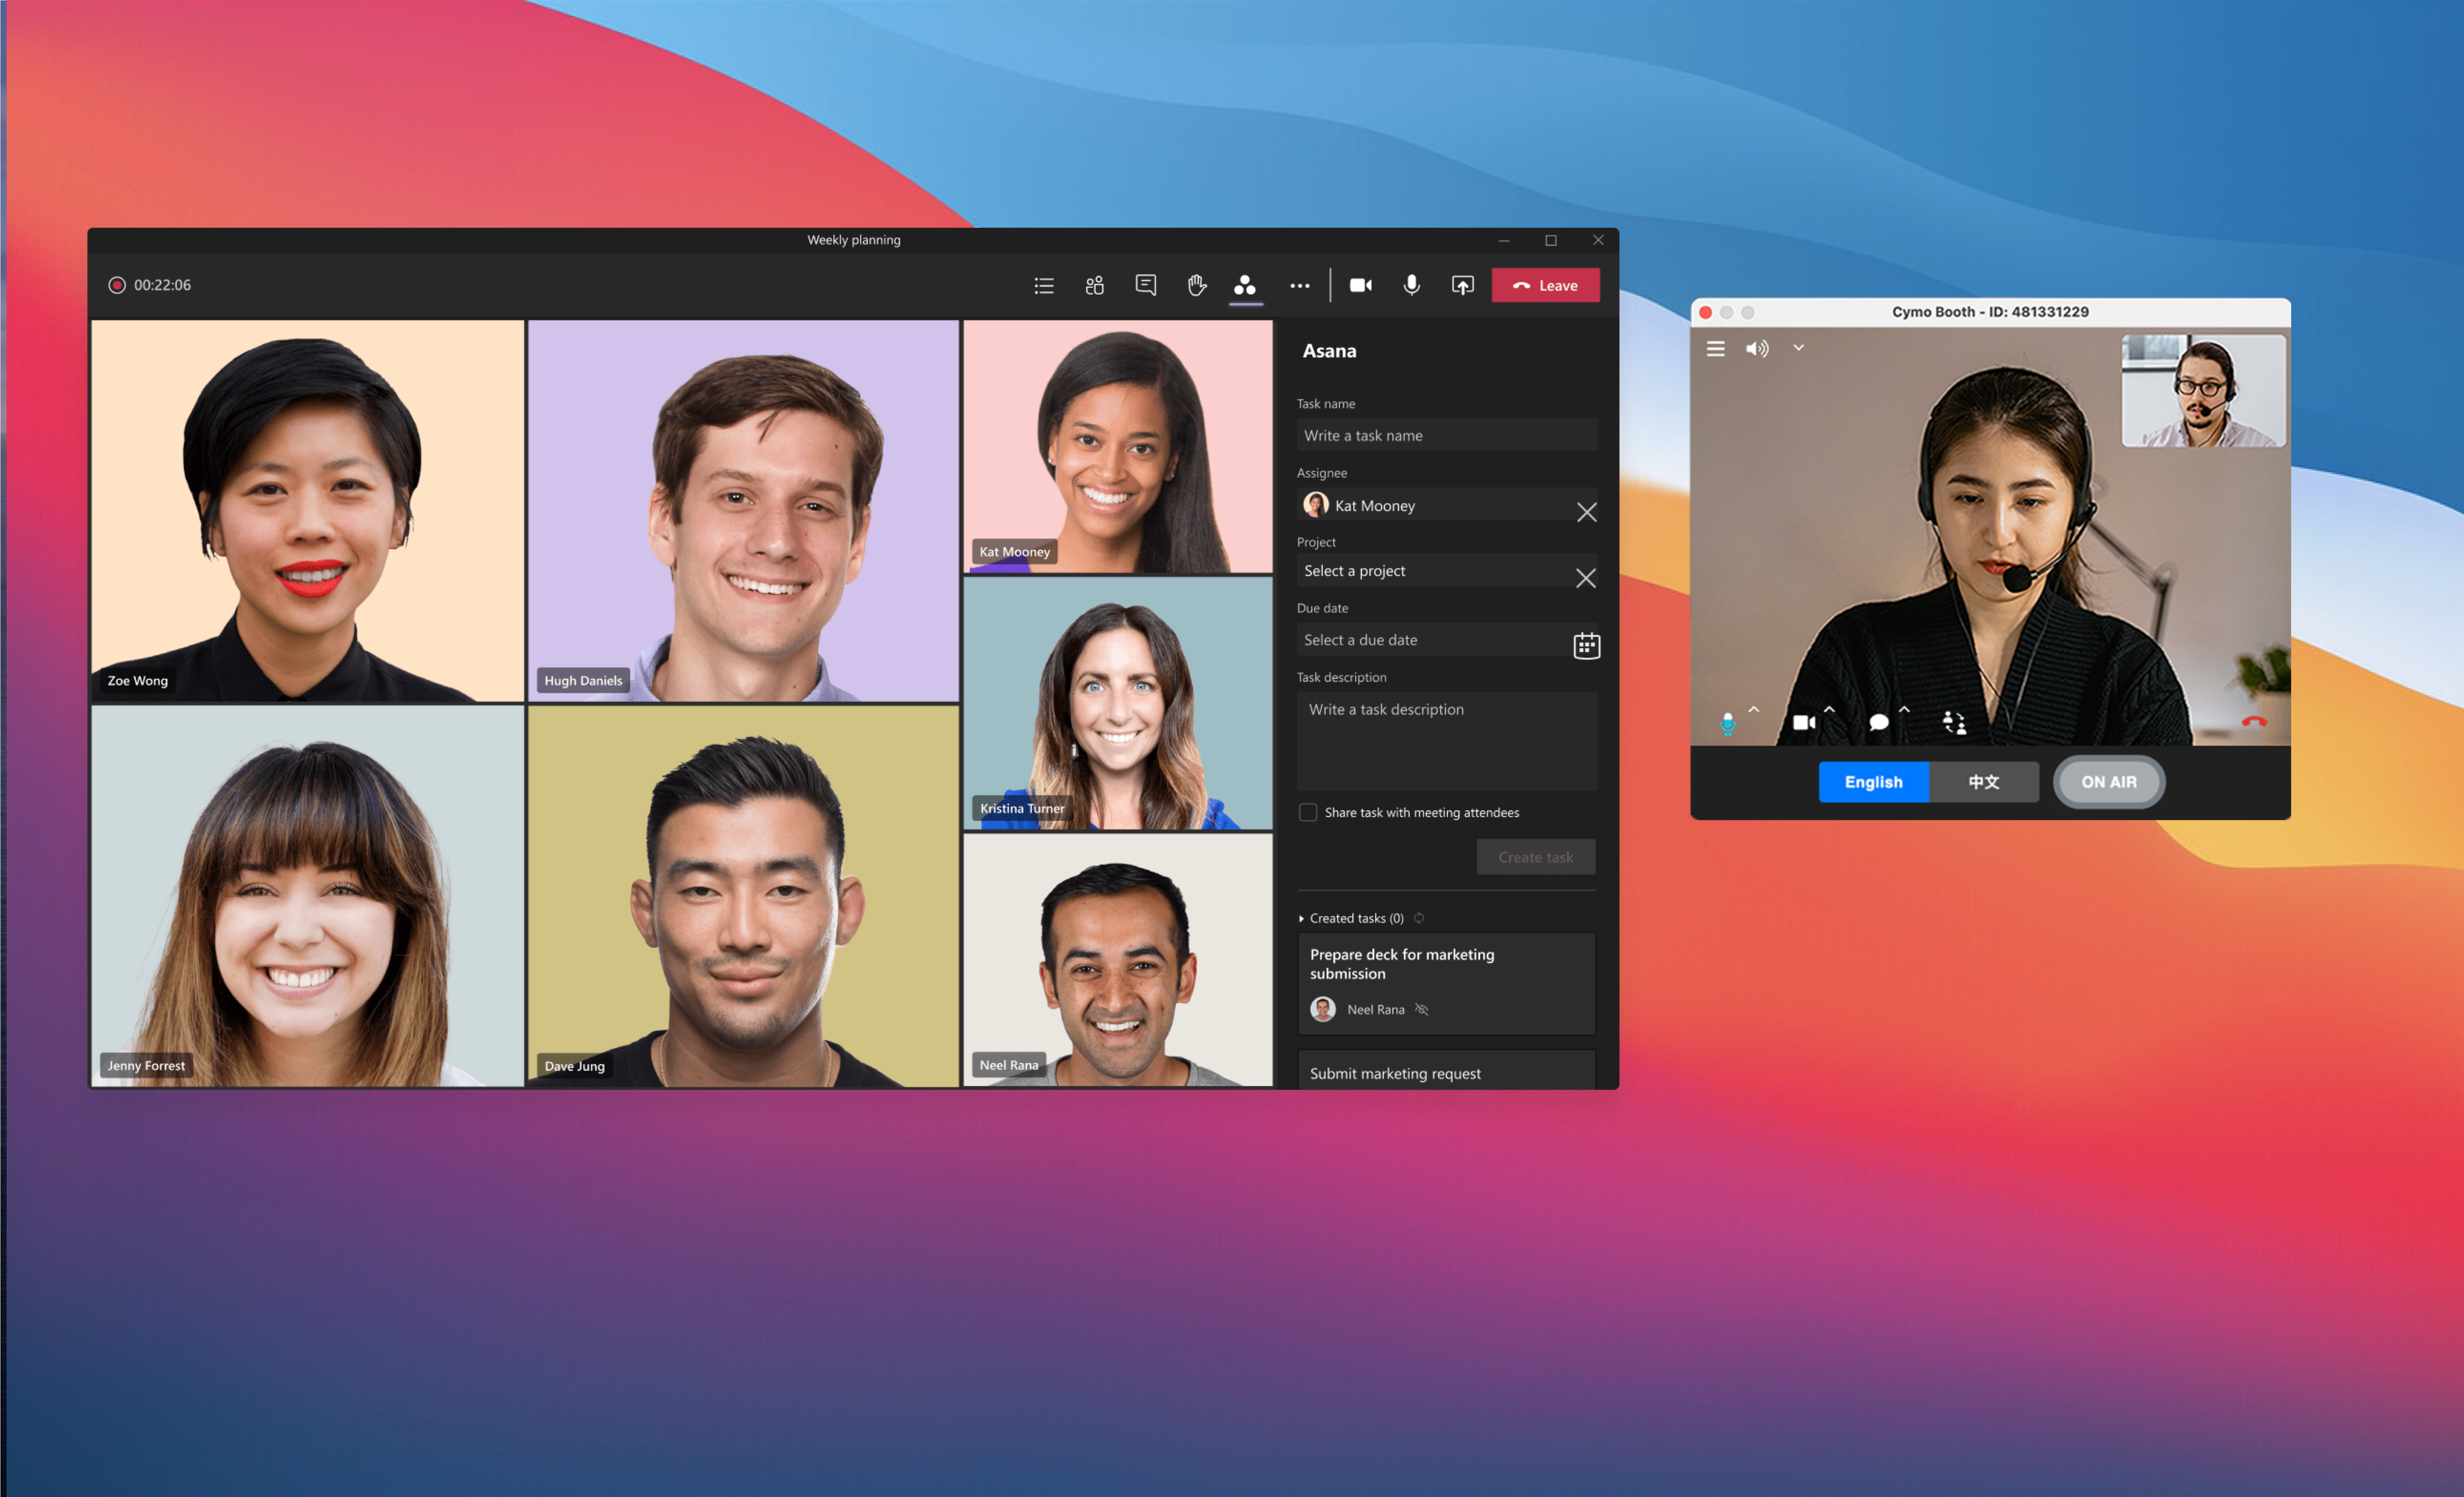The width and height of the screenshot is (2464, 1497).
Task: Select Zoe Wong's video tile
Action: click(x=308, y=511)
